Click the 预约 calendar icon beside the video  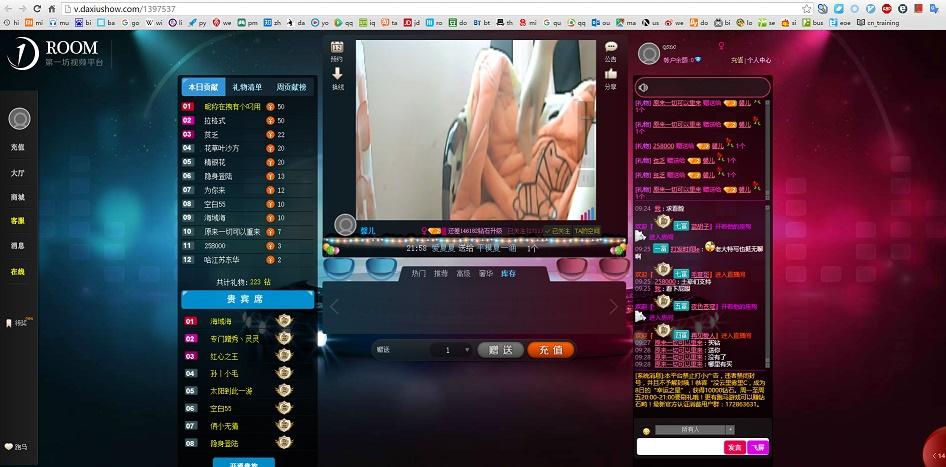337,47
